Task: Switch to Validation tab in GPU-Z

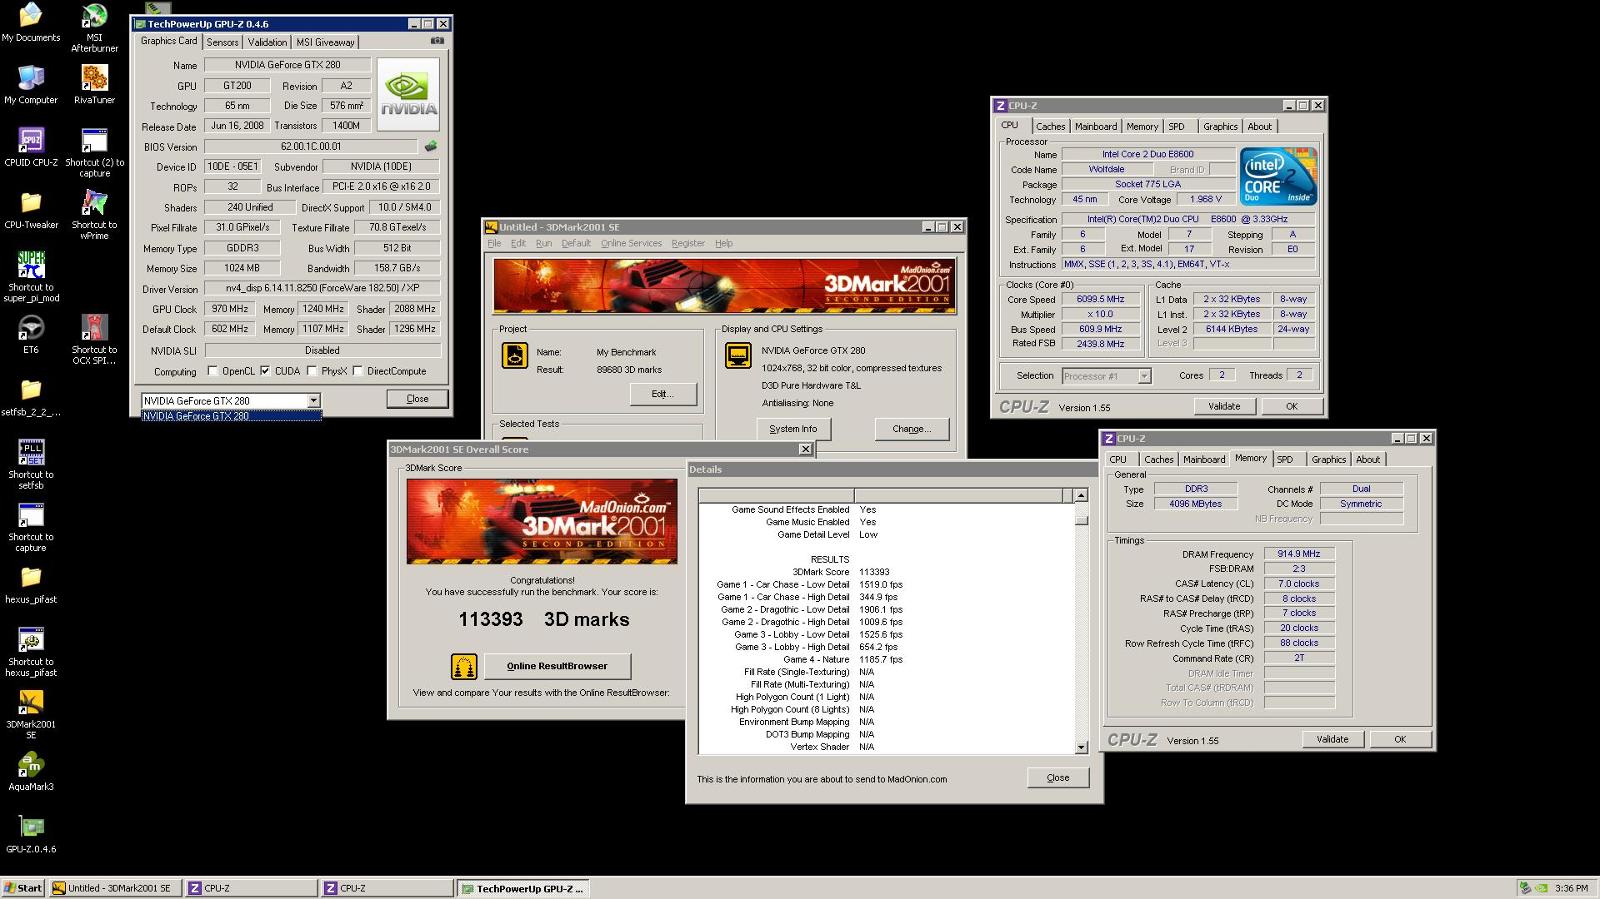Action: pos(267,42)
